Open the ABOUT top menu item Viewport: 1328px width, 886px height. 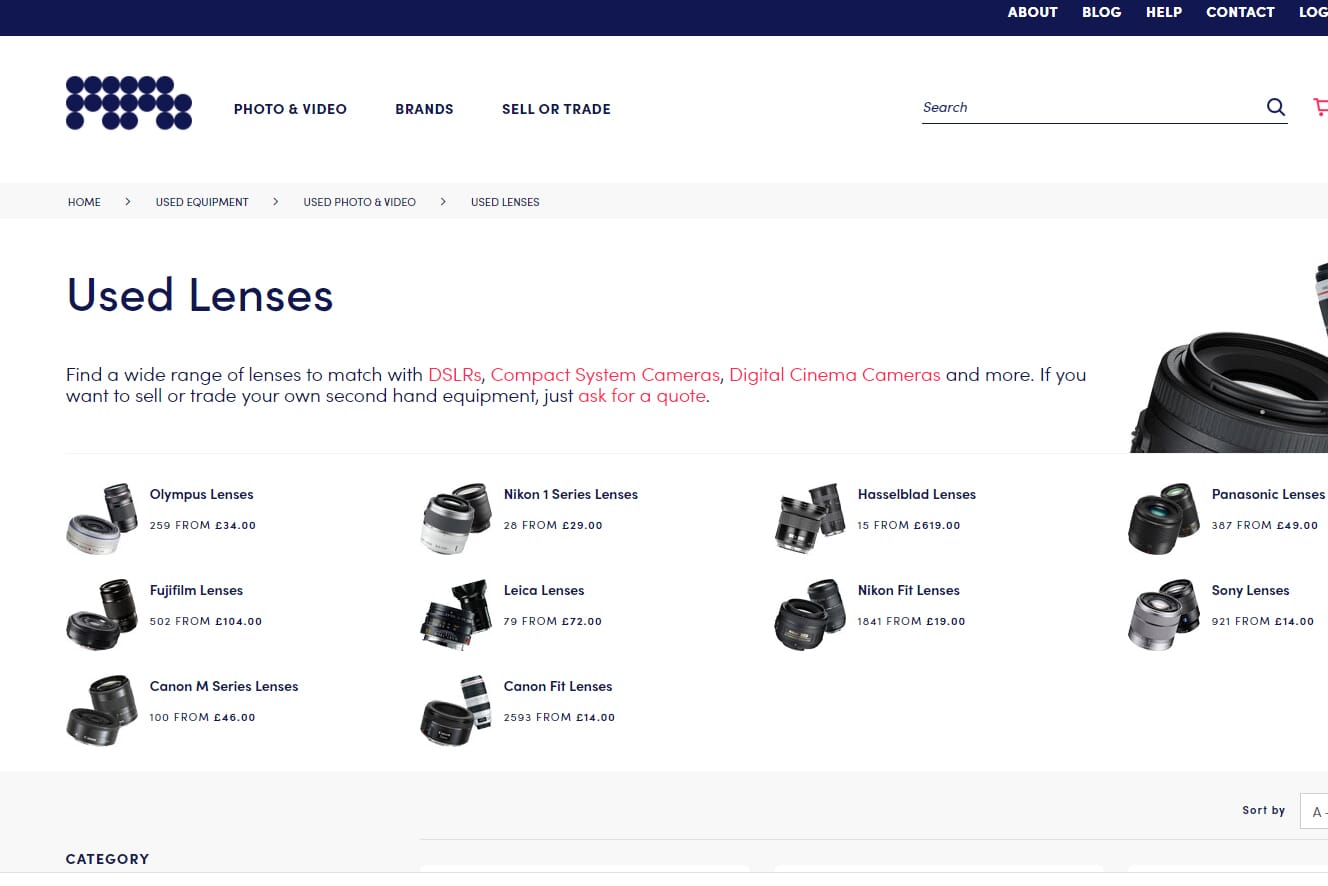coord(1032,12)
